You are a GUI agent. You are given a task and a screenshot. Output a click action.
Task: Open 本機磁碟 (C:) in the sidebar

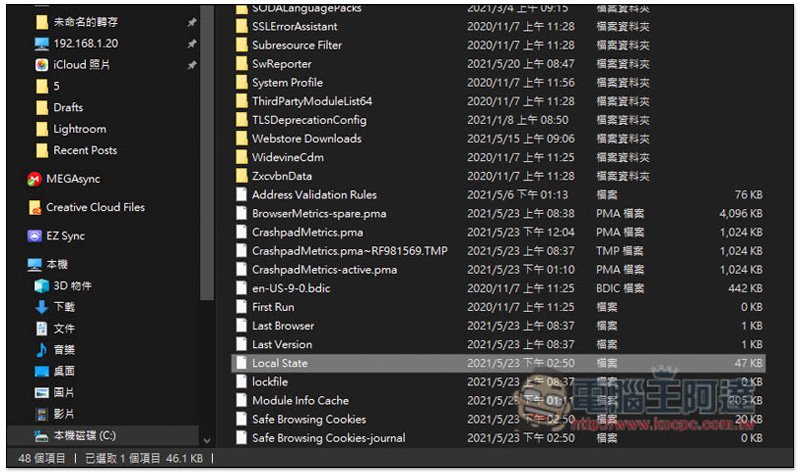85,435
